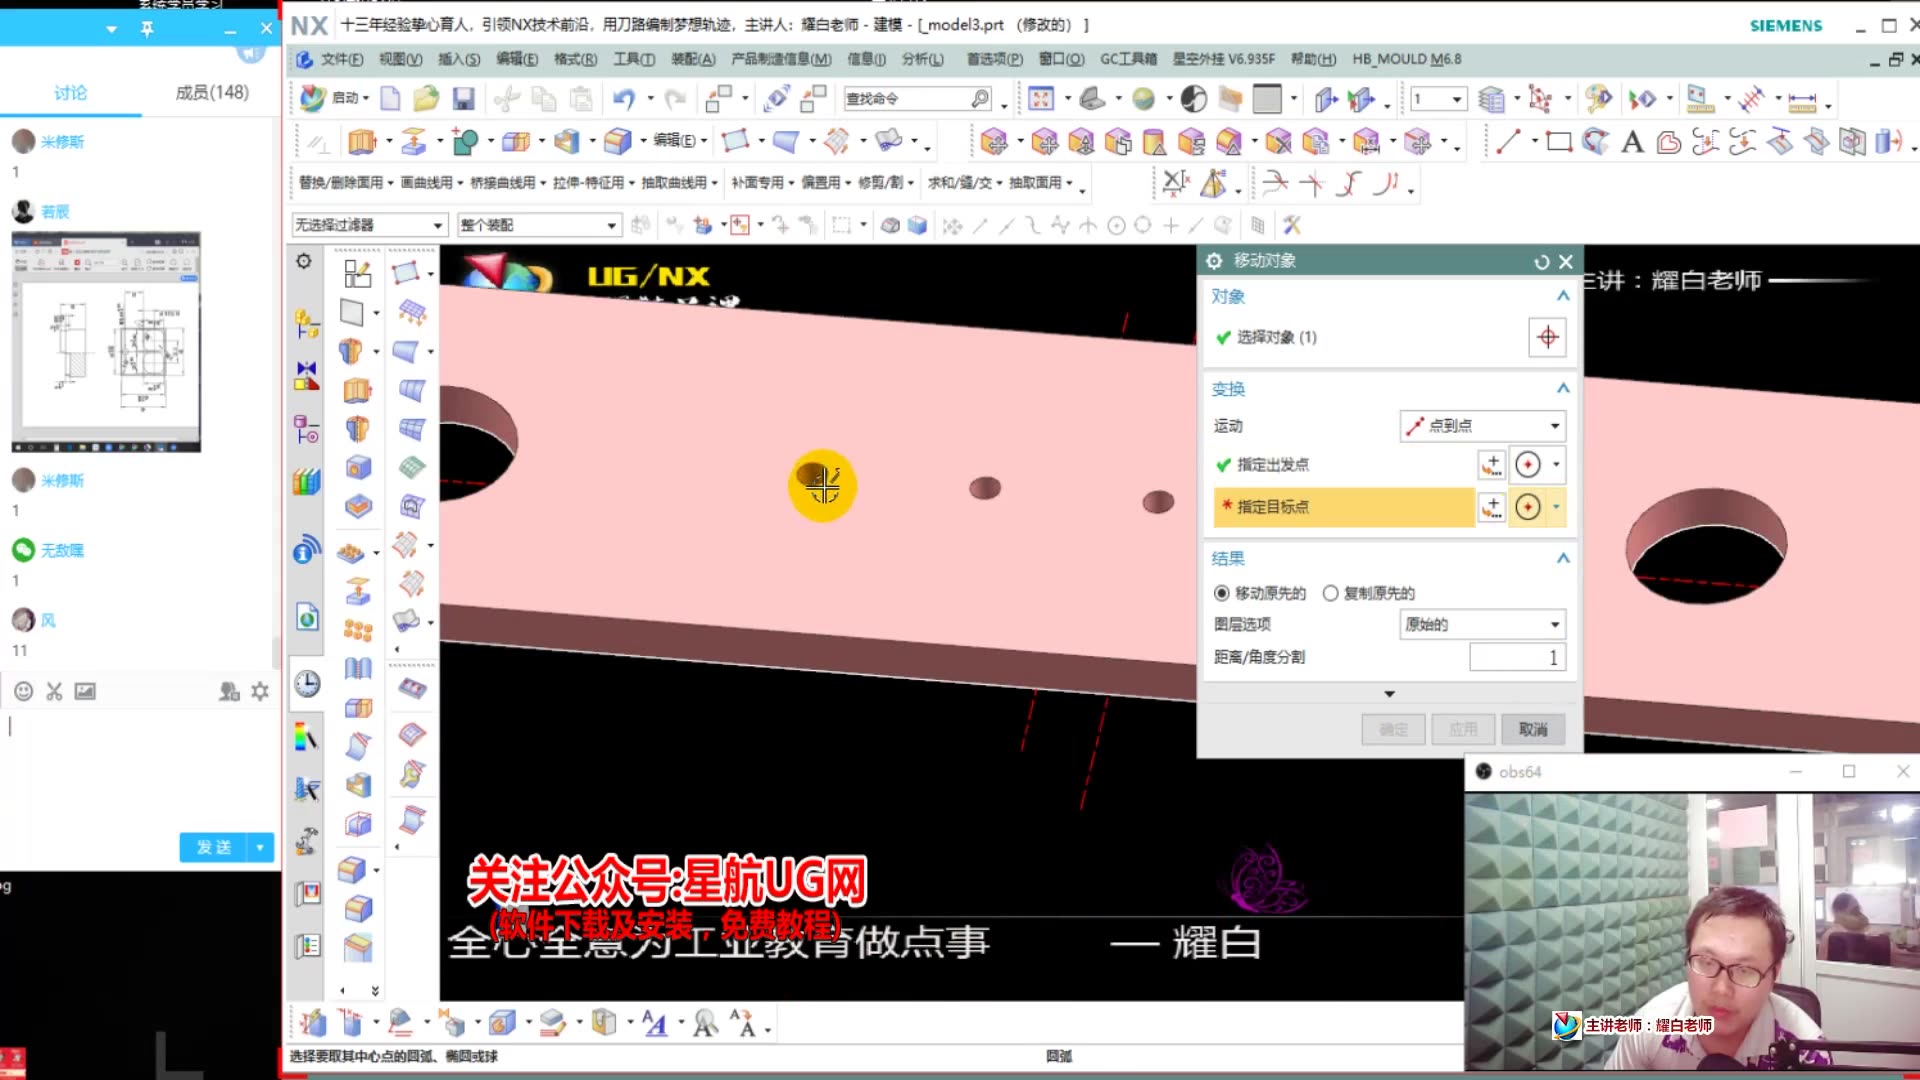Viewport: 1920px width, 1080px height.
Task: Select the 移动原先的 radio button
Action: [x=1222, y=593]
